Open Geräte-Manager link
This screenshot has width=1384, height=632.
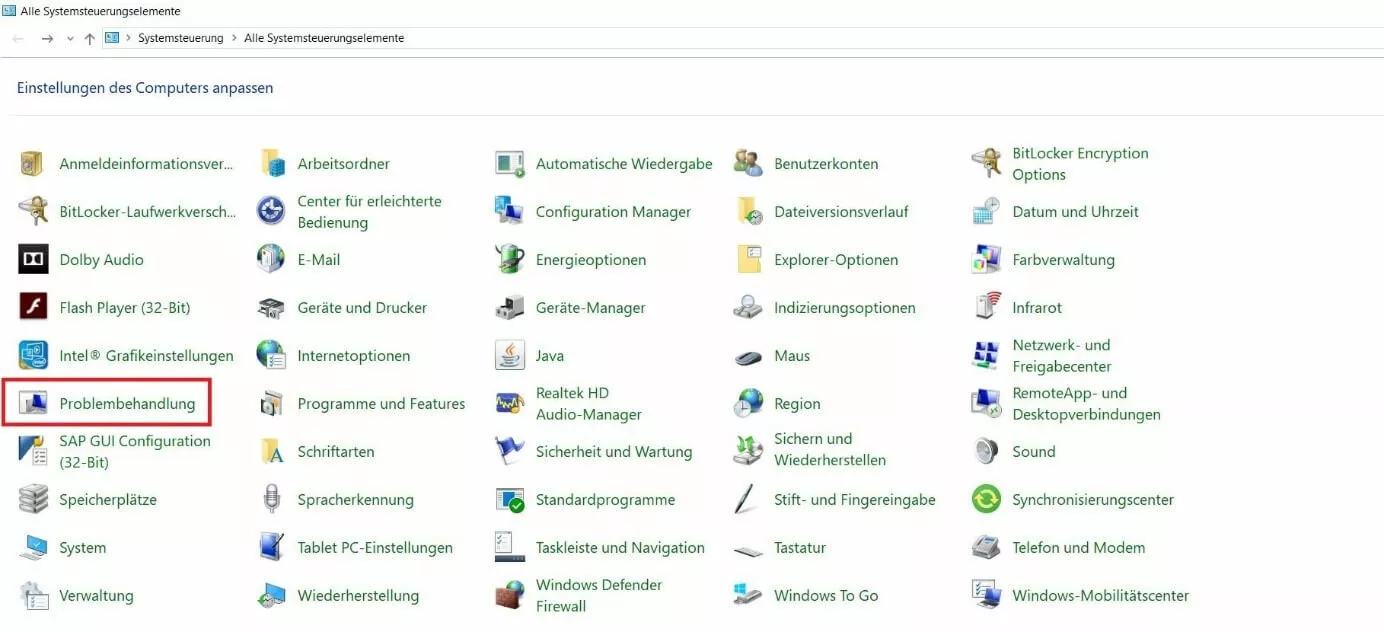[590, 308]
